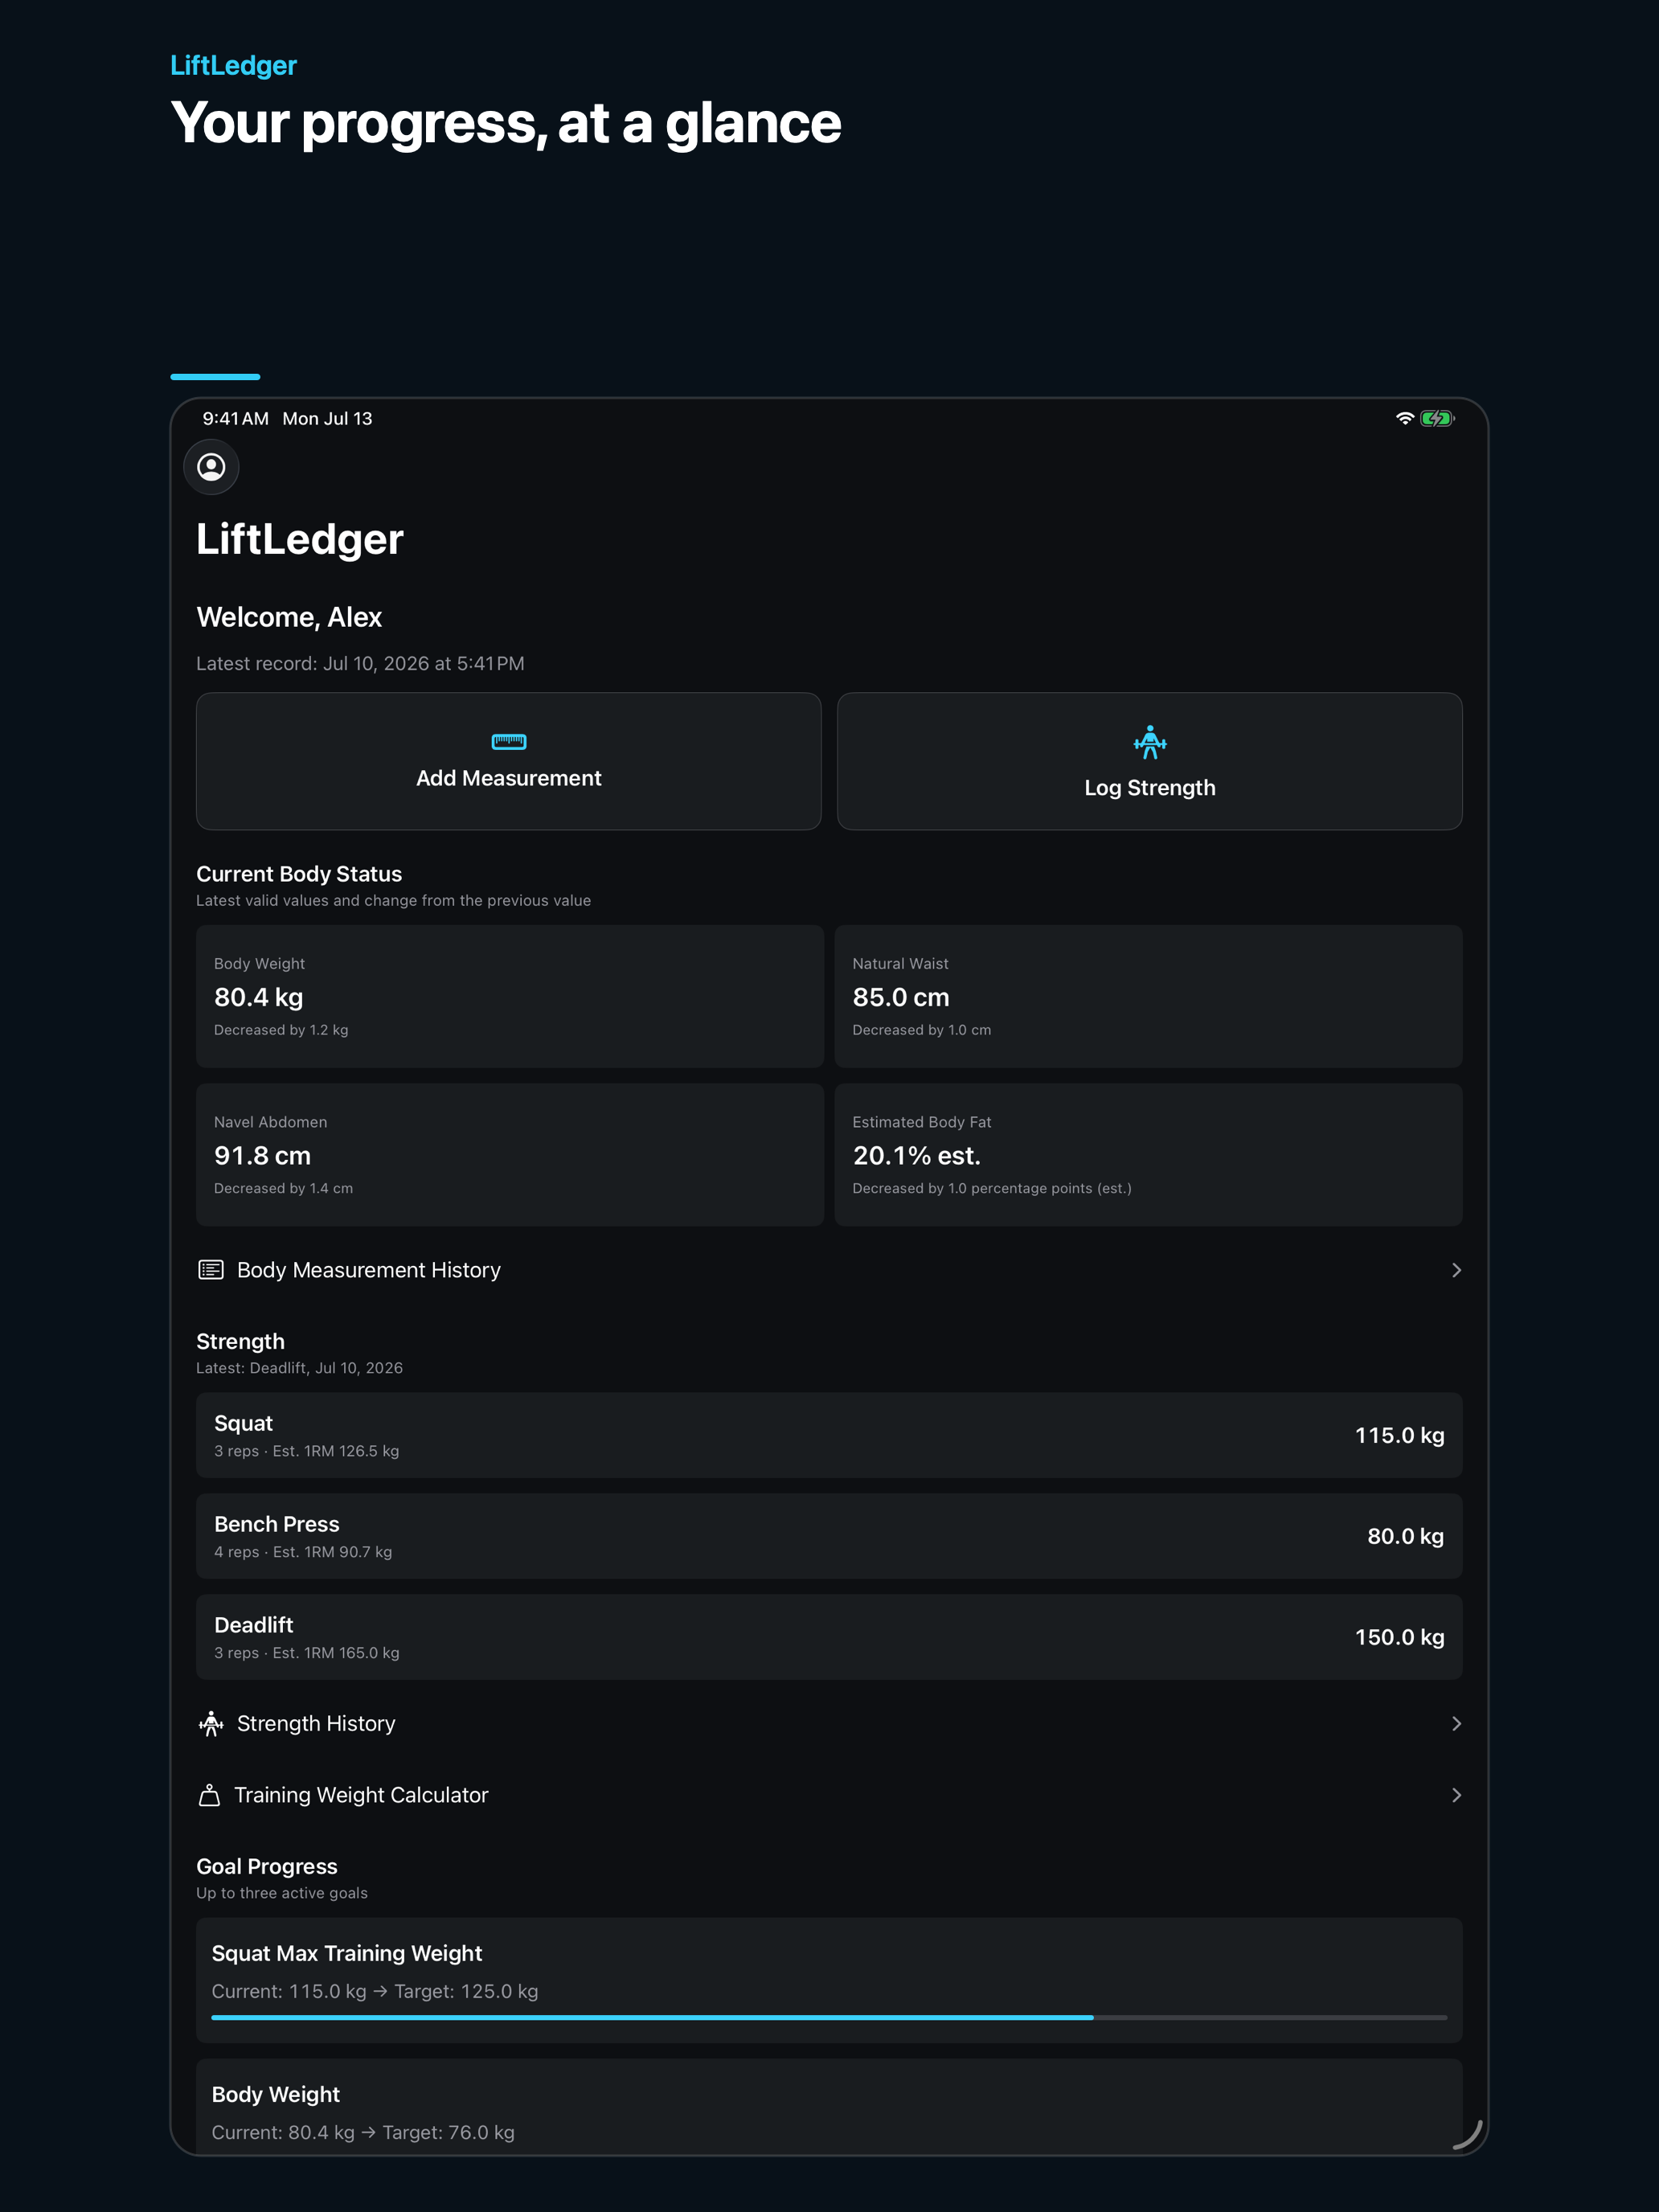
Task: Open the Body Weight goal title under Goal Progress
Action: pos(276,2094)
